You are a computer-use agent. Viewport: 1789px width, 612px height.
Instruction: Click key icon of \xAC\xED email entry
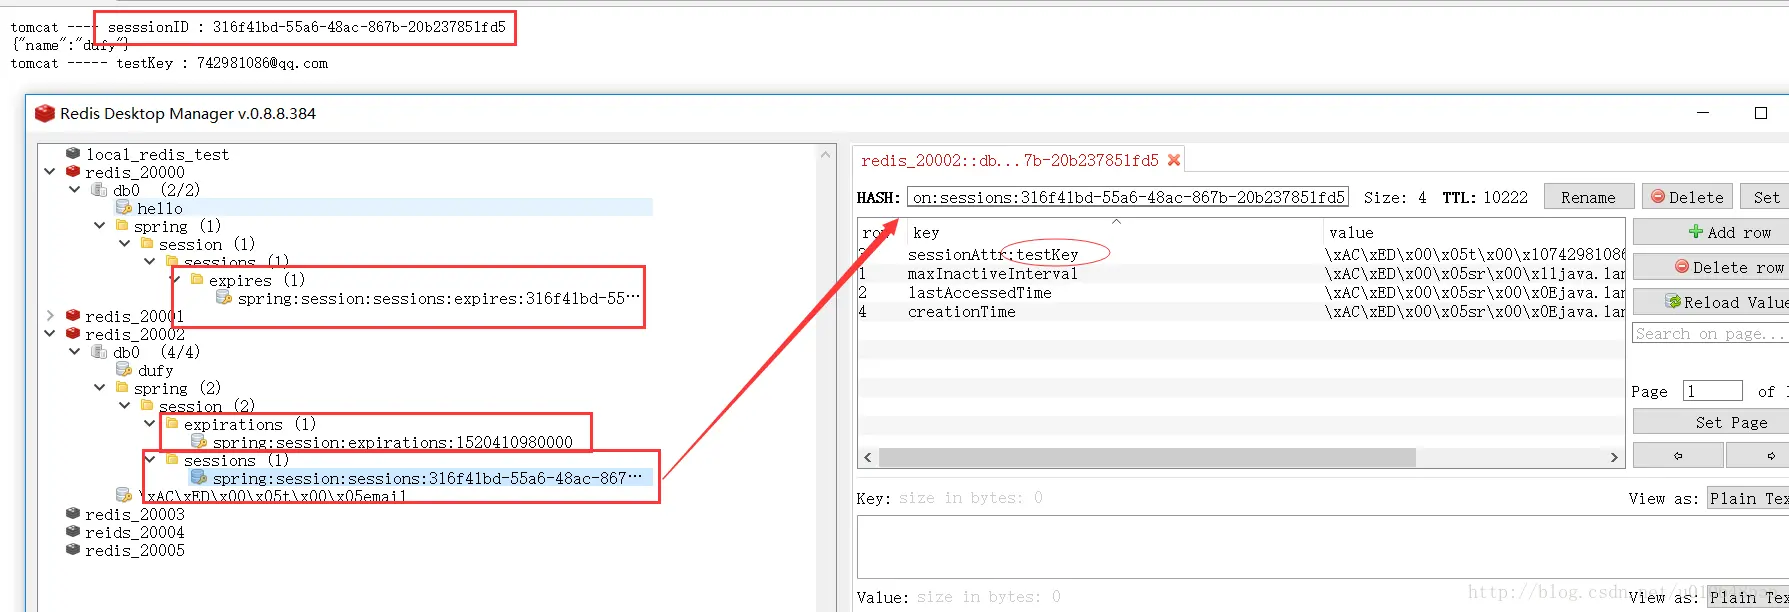(124, 495)
